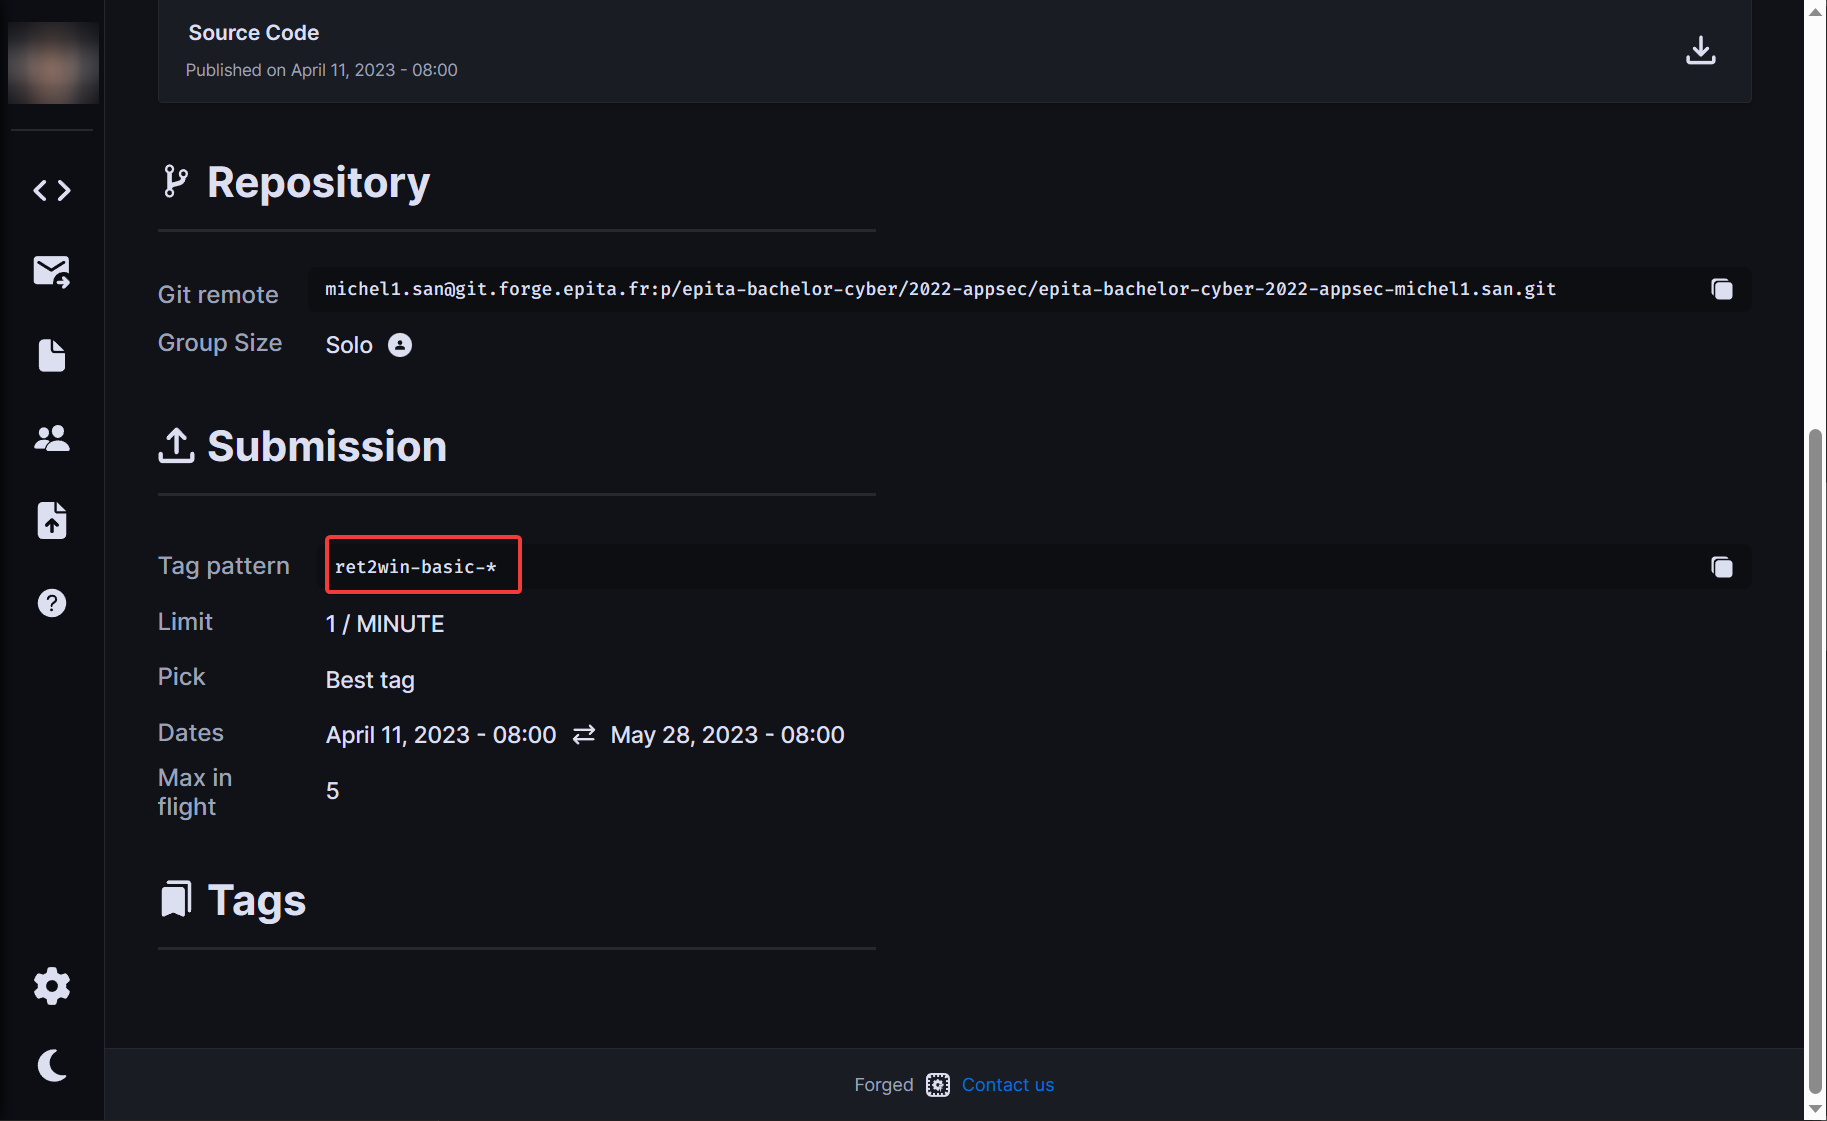
Task: Copy the Git remote URL
Action: (1721, 290)
